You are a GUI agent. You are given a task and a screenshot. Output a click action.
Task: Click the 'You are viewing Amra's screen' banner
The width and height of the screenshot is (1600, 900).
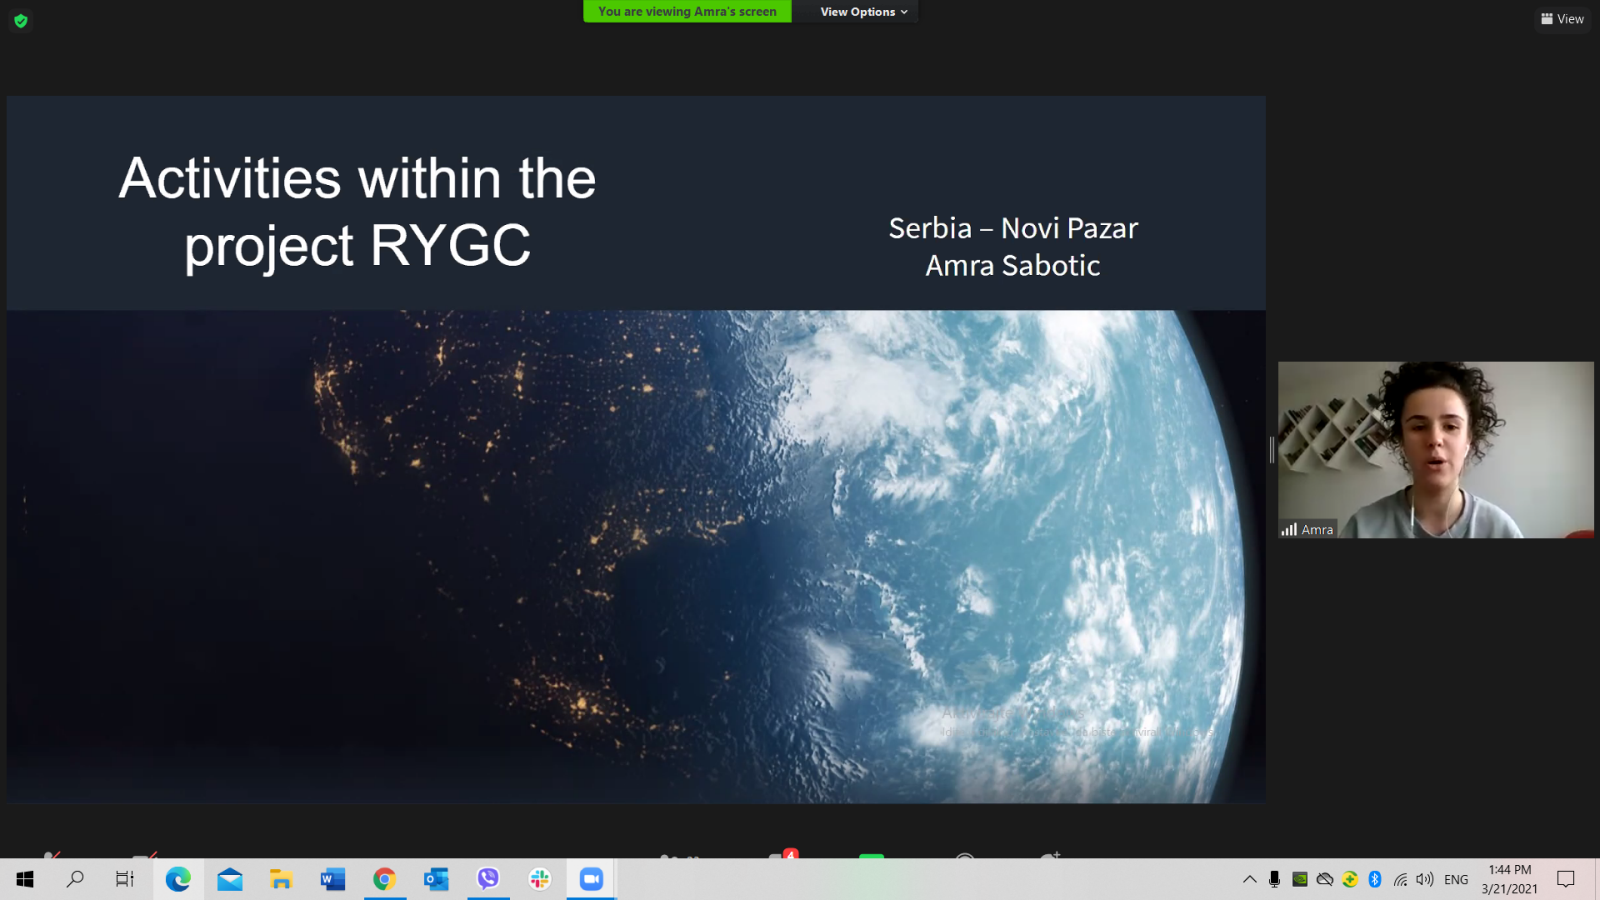point(687,12)
